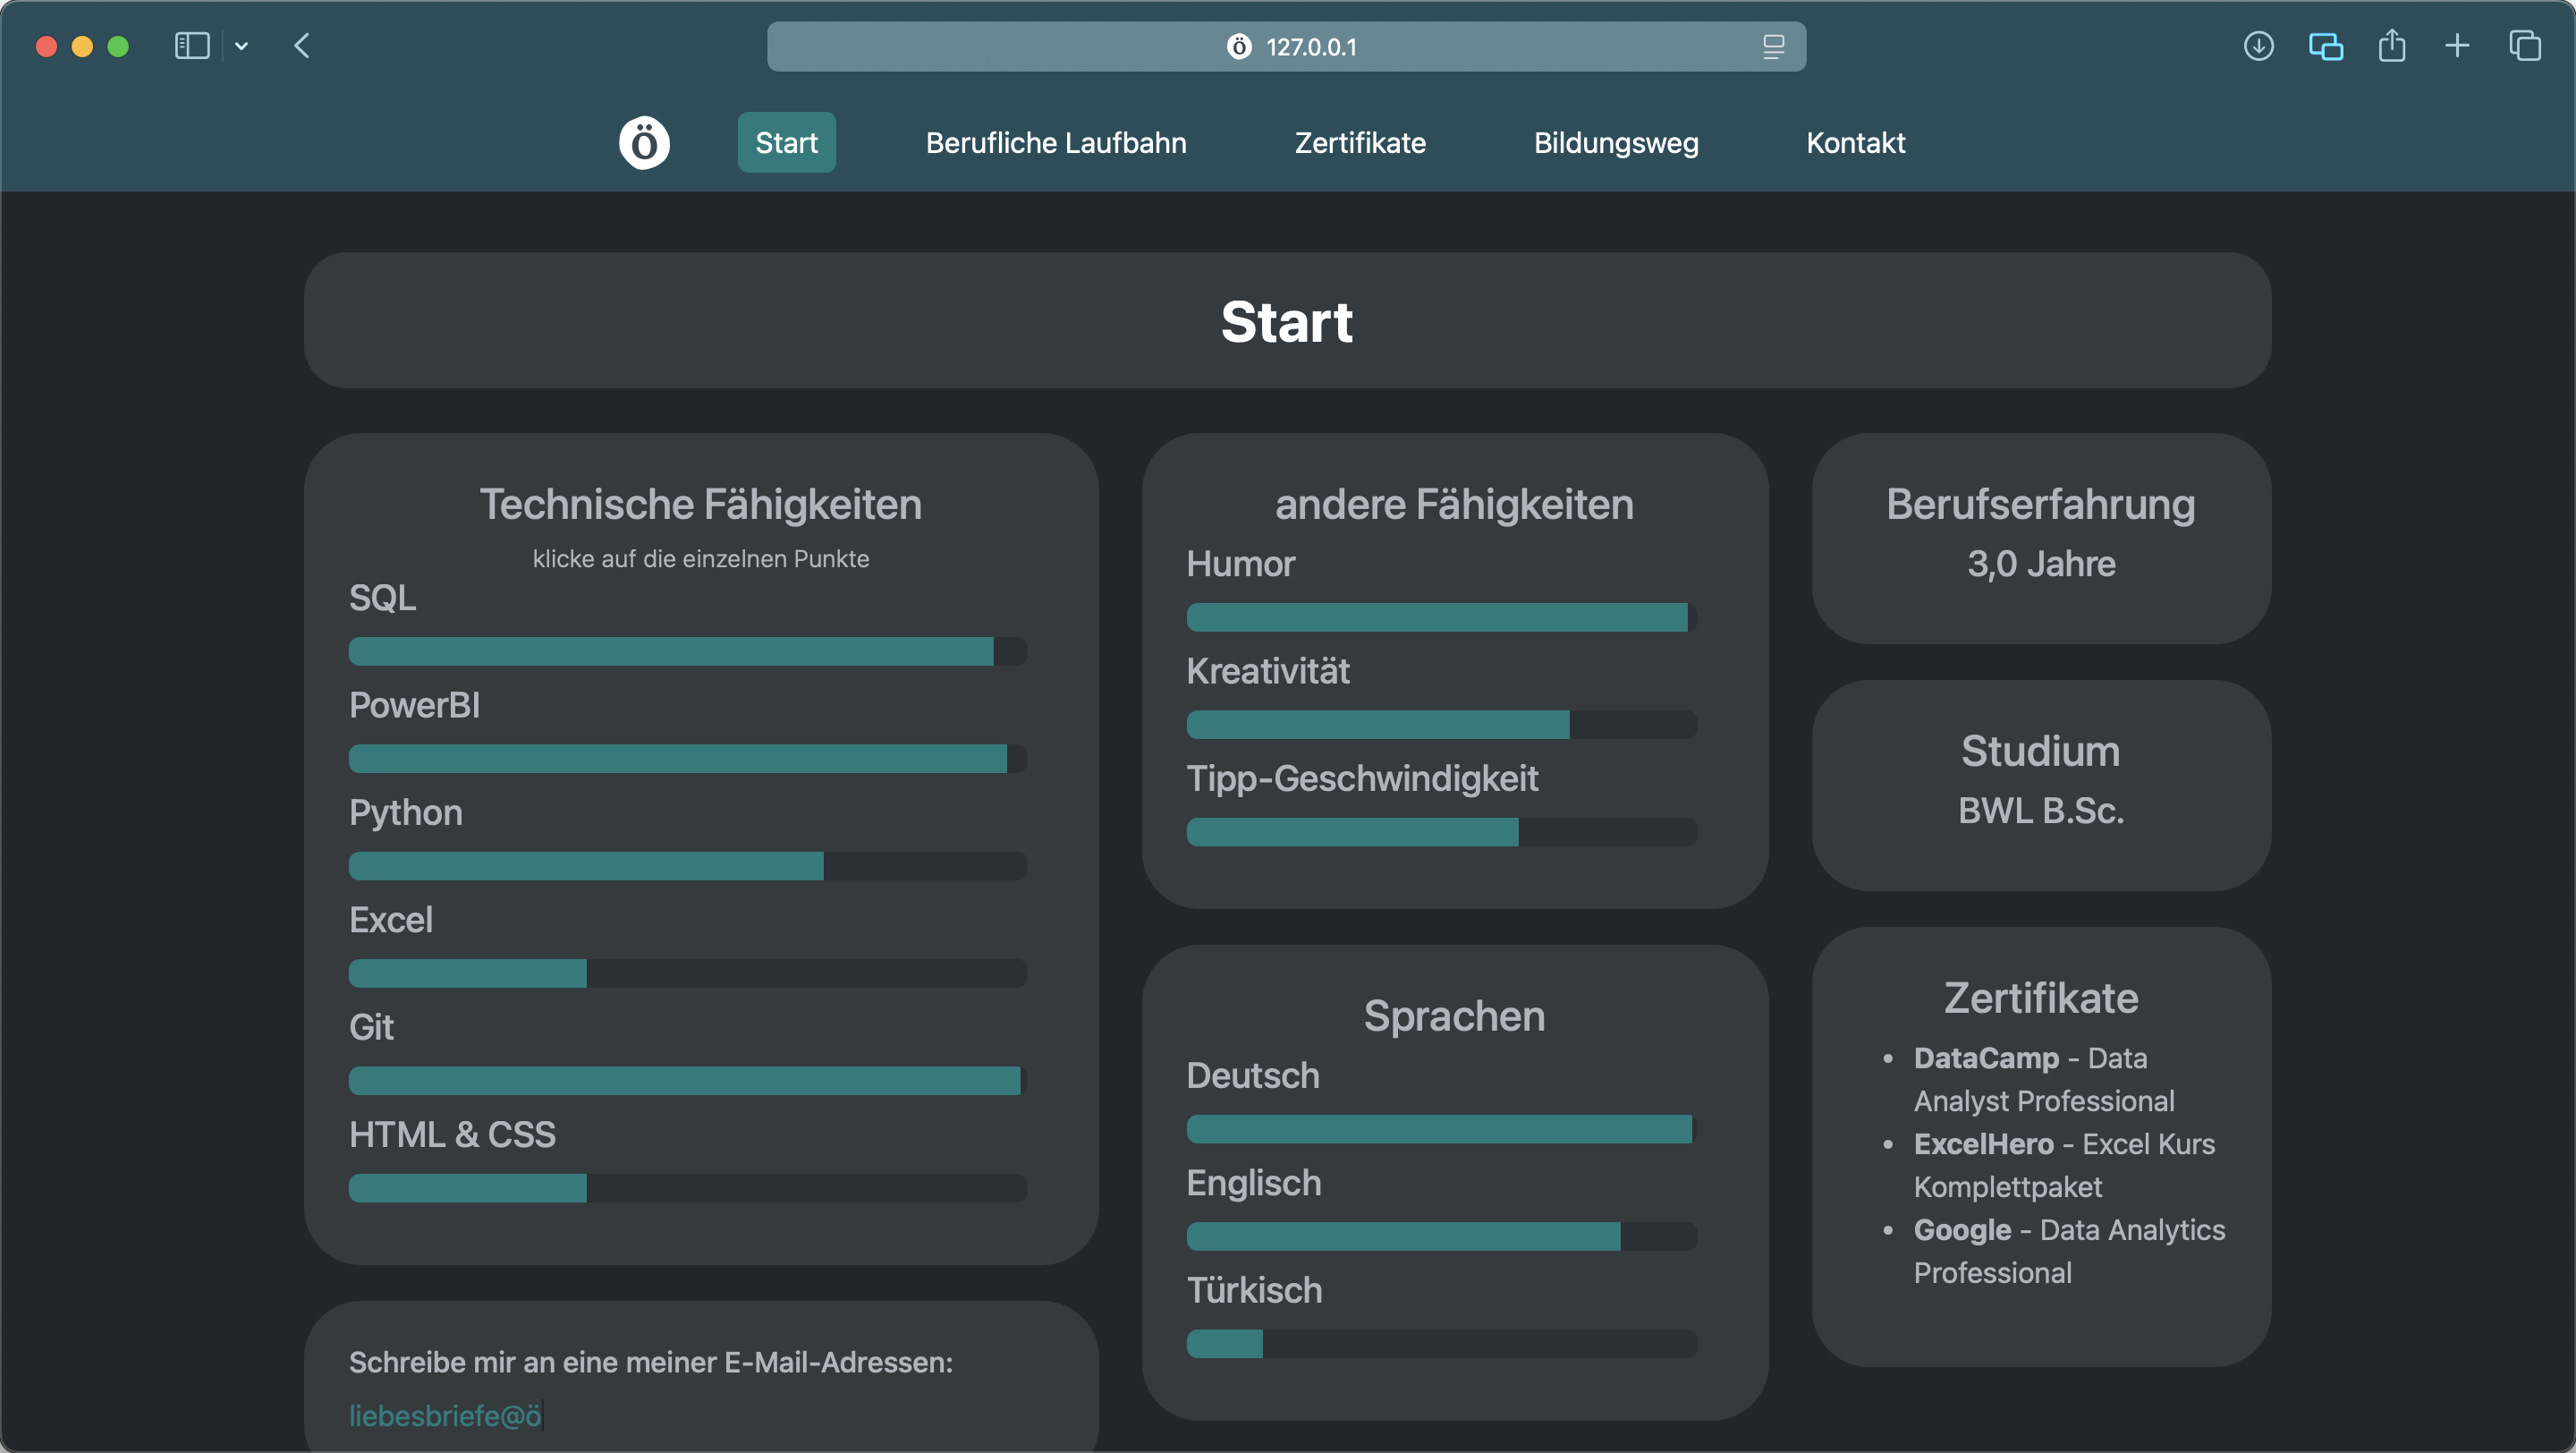Open the sidebar dropdown chevron
The width and height of the screenshot is (2576, 1453).
coord(241,46)
